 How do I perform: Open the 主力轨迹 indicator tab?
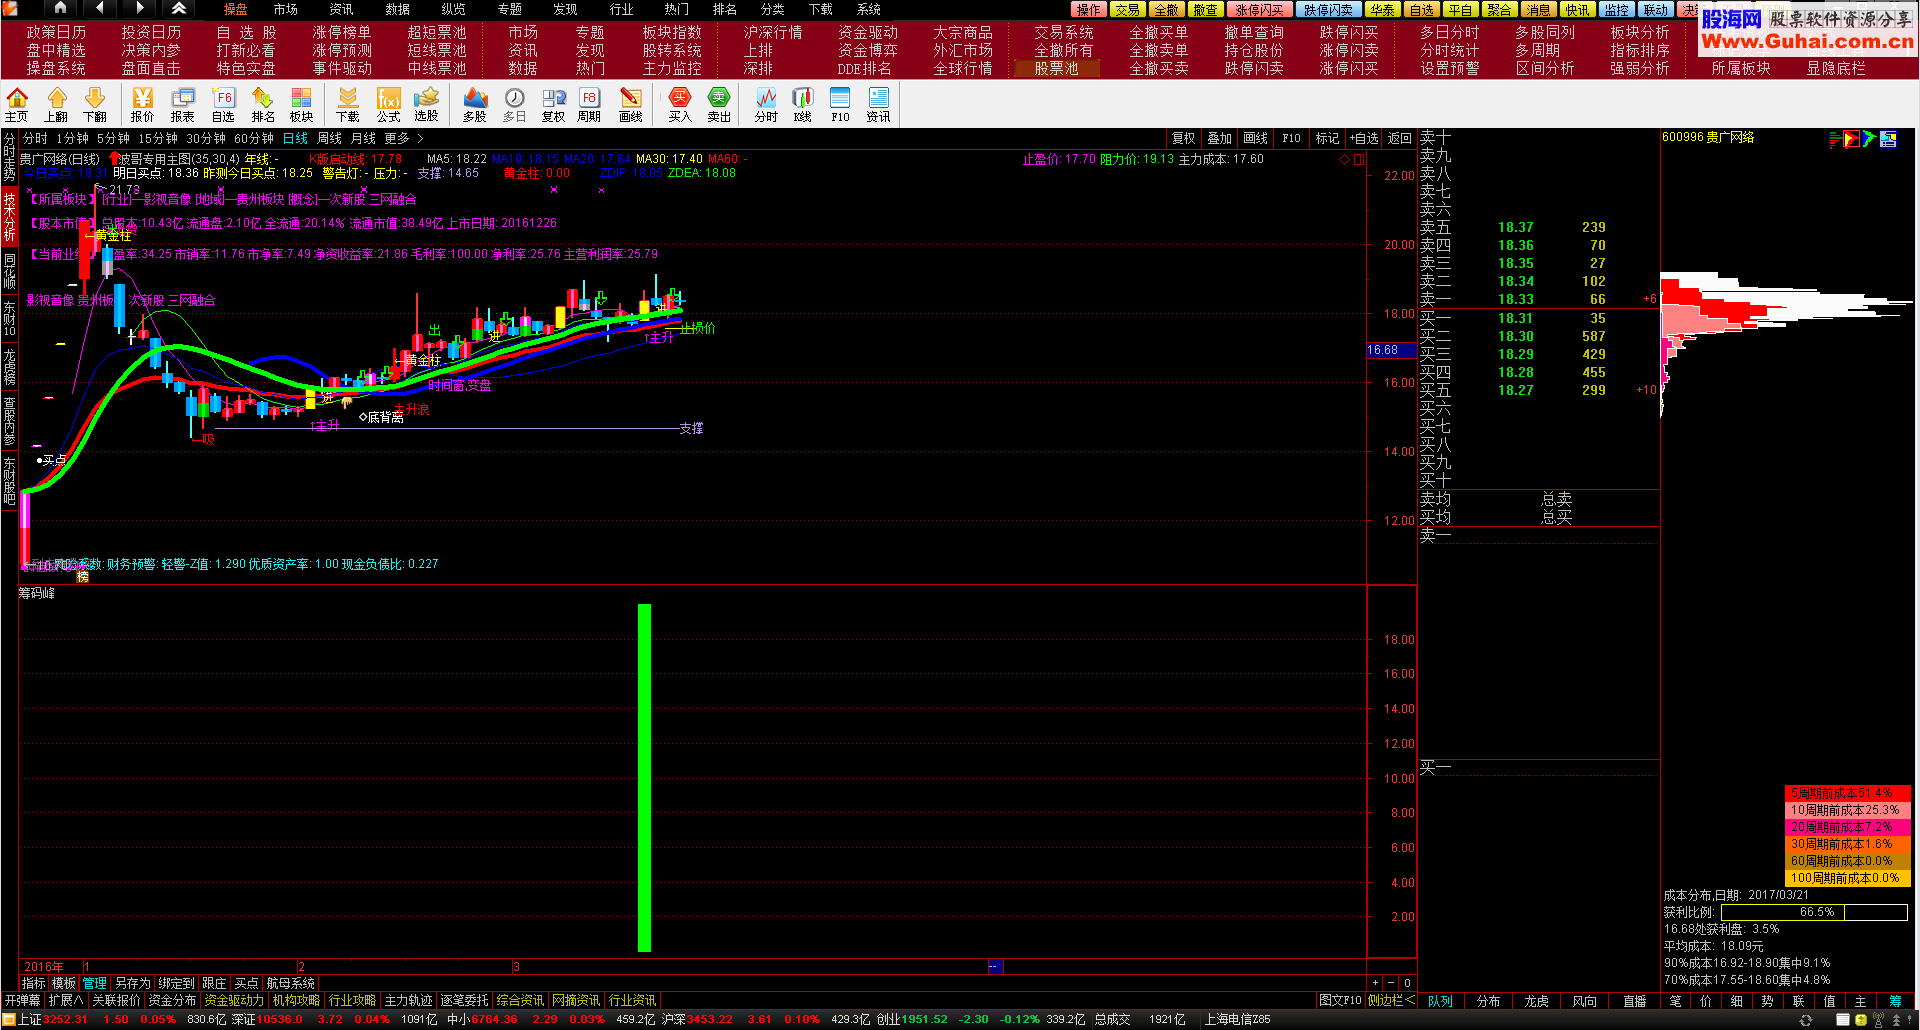click(x=409, y=1000)
